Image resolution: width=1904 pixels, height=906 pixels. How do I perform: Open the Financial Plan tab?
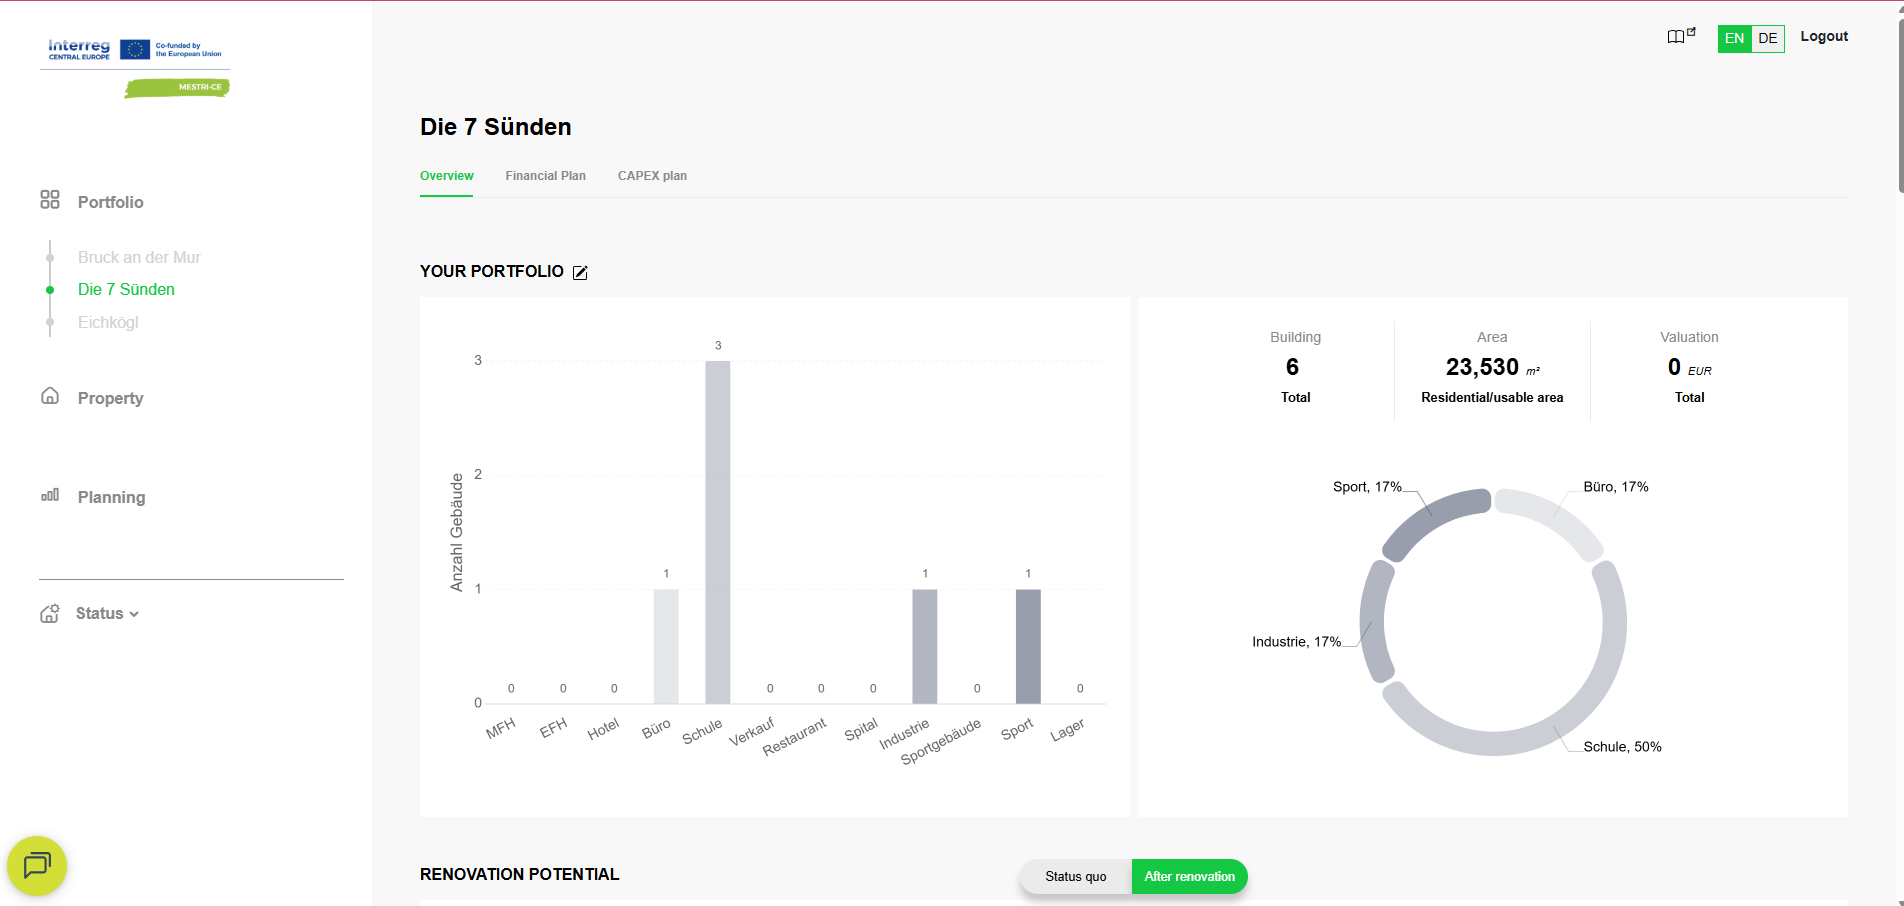click(x=545, y=176)
